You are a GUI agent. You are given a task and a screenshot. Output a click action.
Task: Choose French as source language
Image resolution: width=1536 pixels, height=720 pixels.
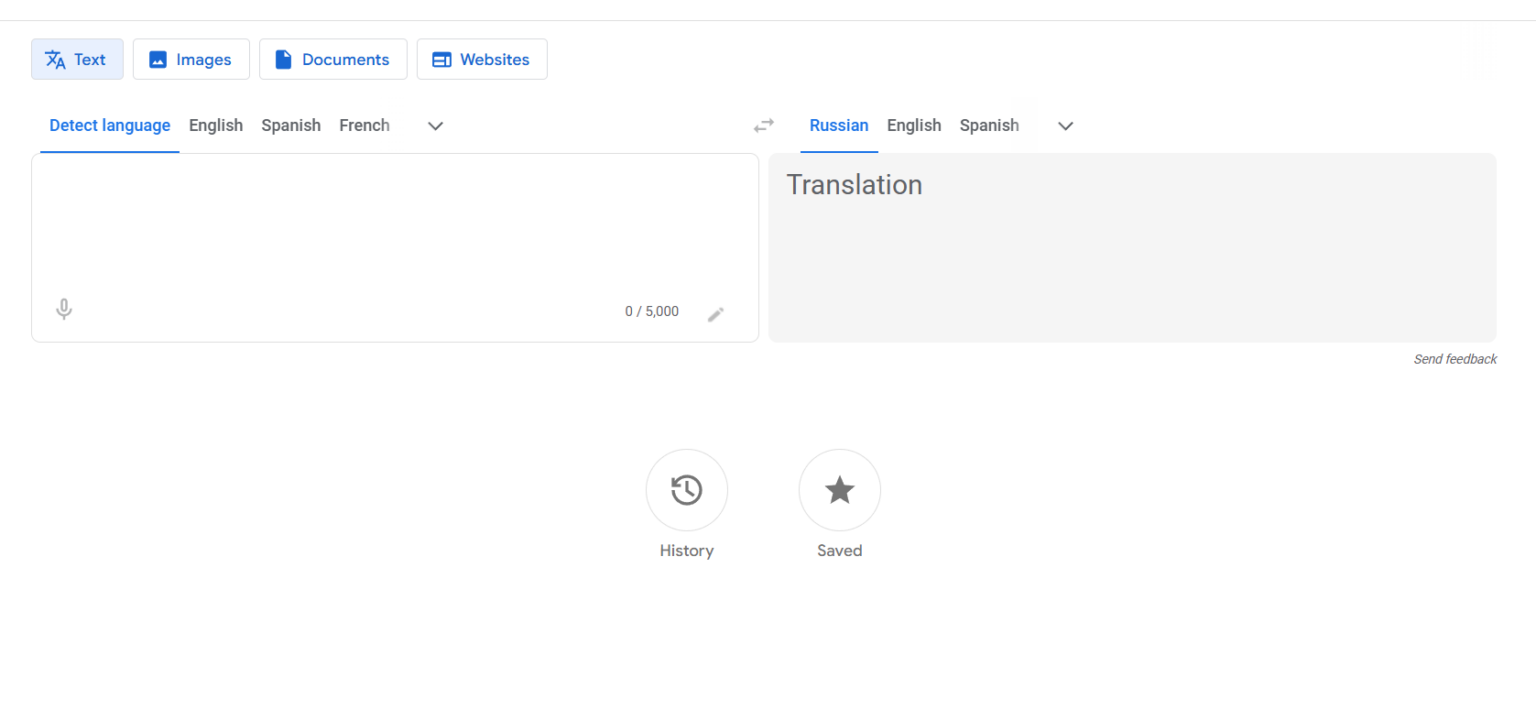364,126
